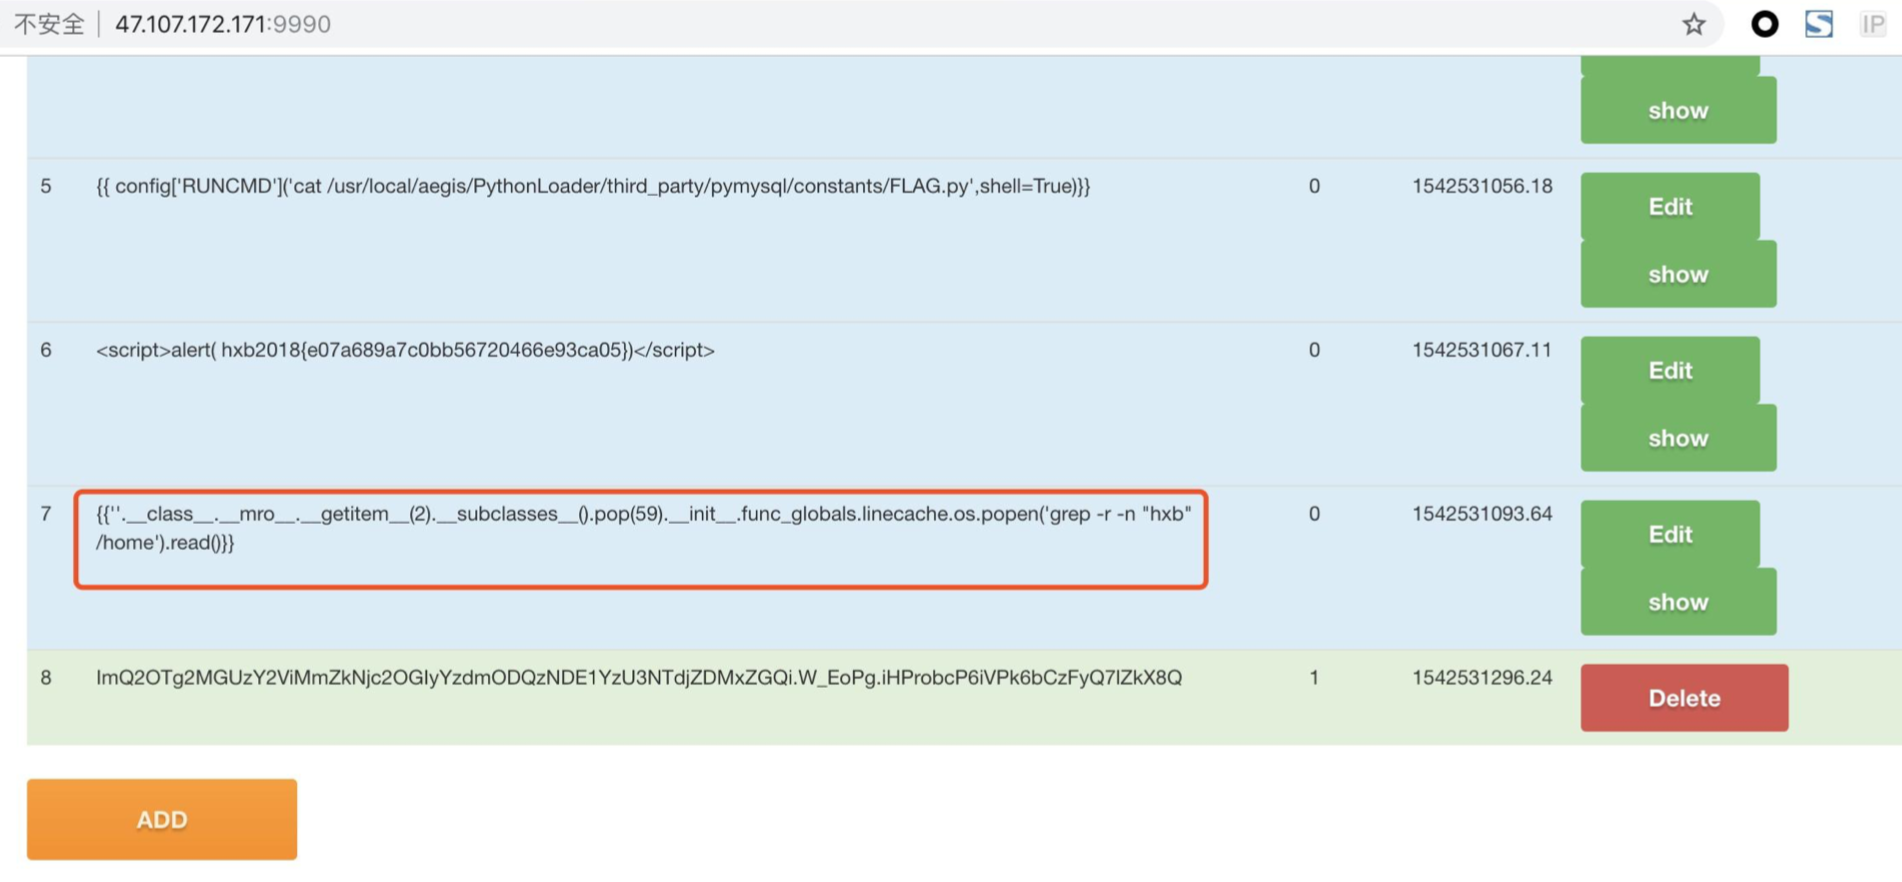Click the status value 1 in row 8
Screen dimensions: 1902x882
click(x=1314, y=678)
